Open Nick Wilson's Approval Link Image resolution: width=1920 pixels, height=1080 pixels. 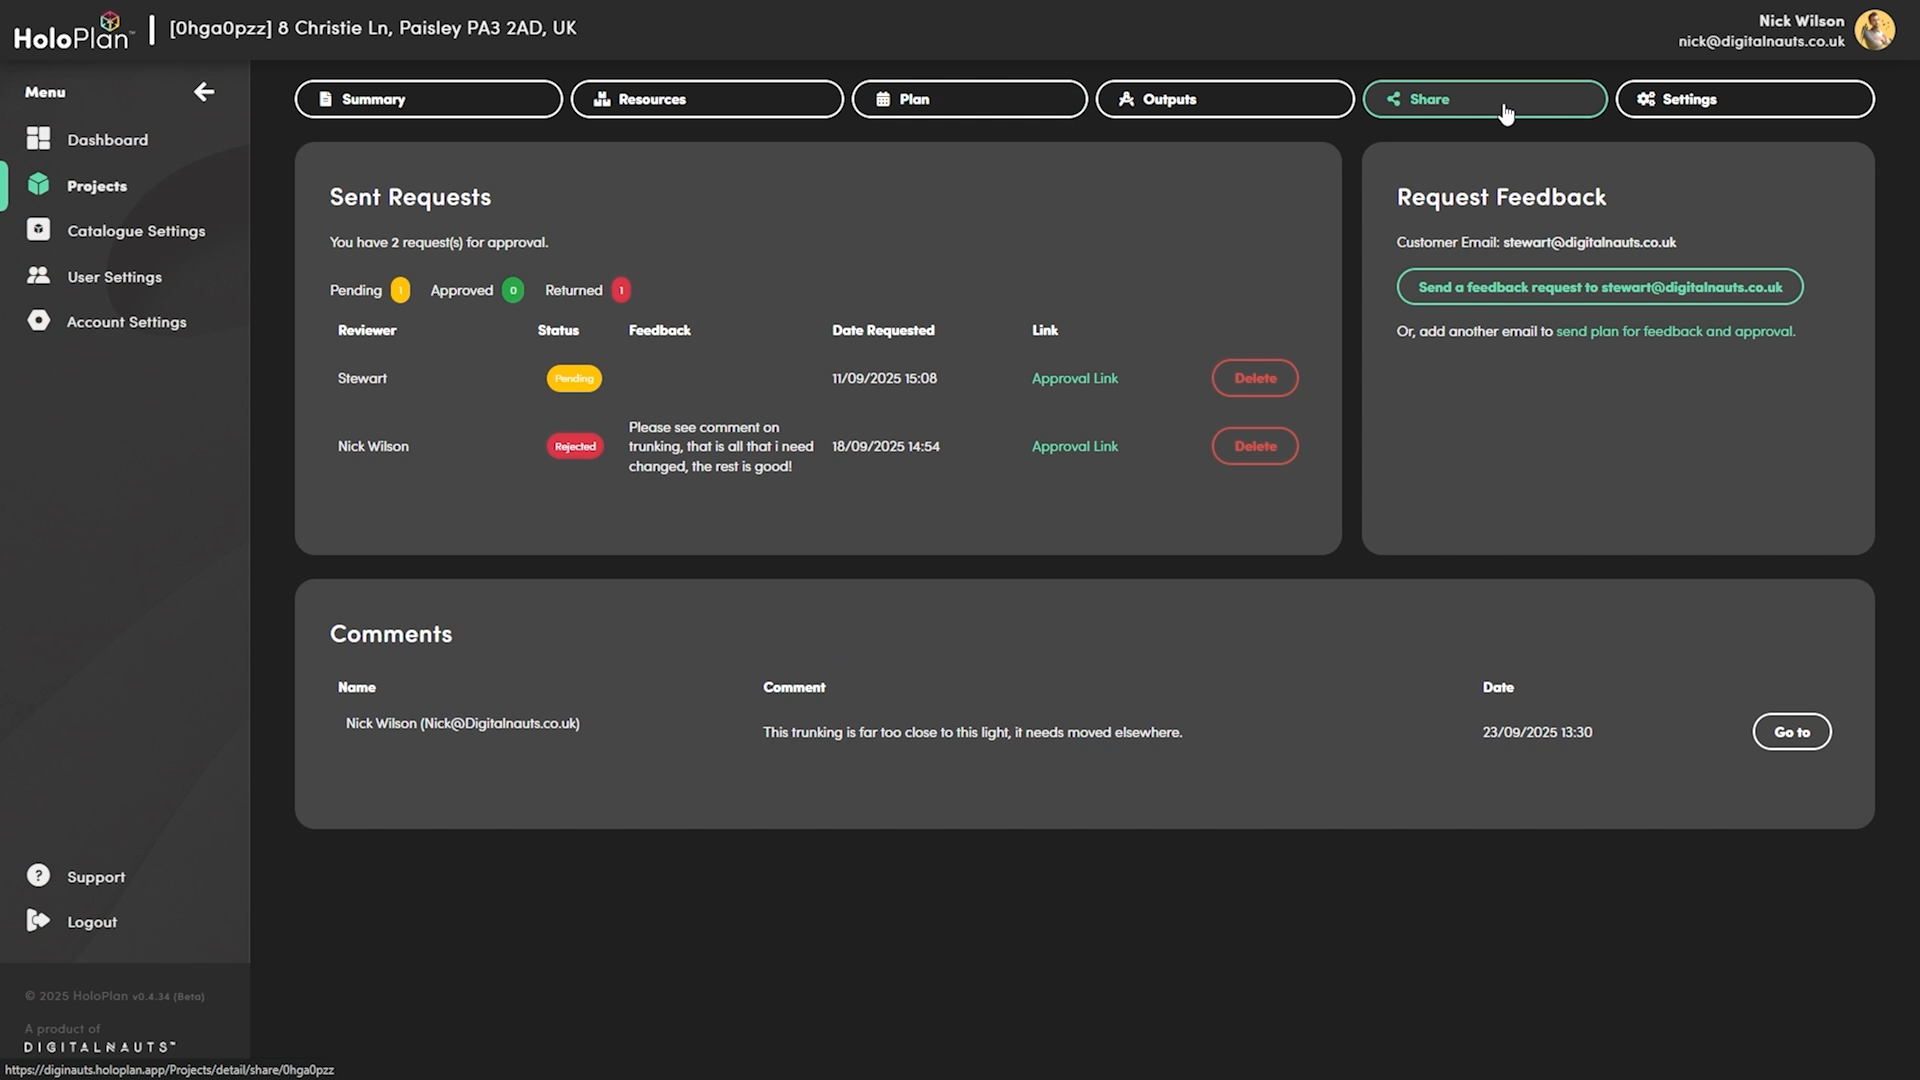pos(1074,446)
